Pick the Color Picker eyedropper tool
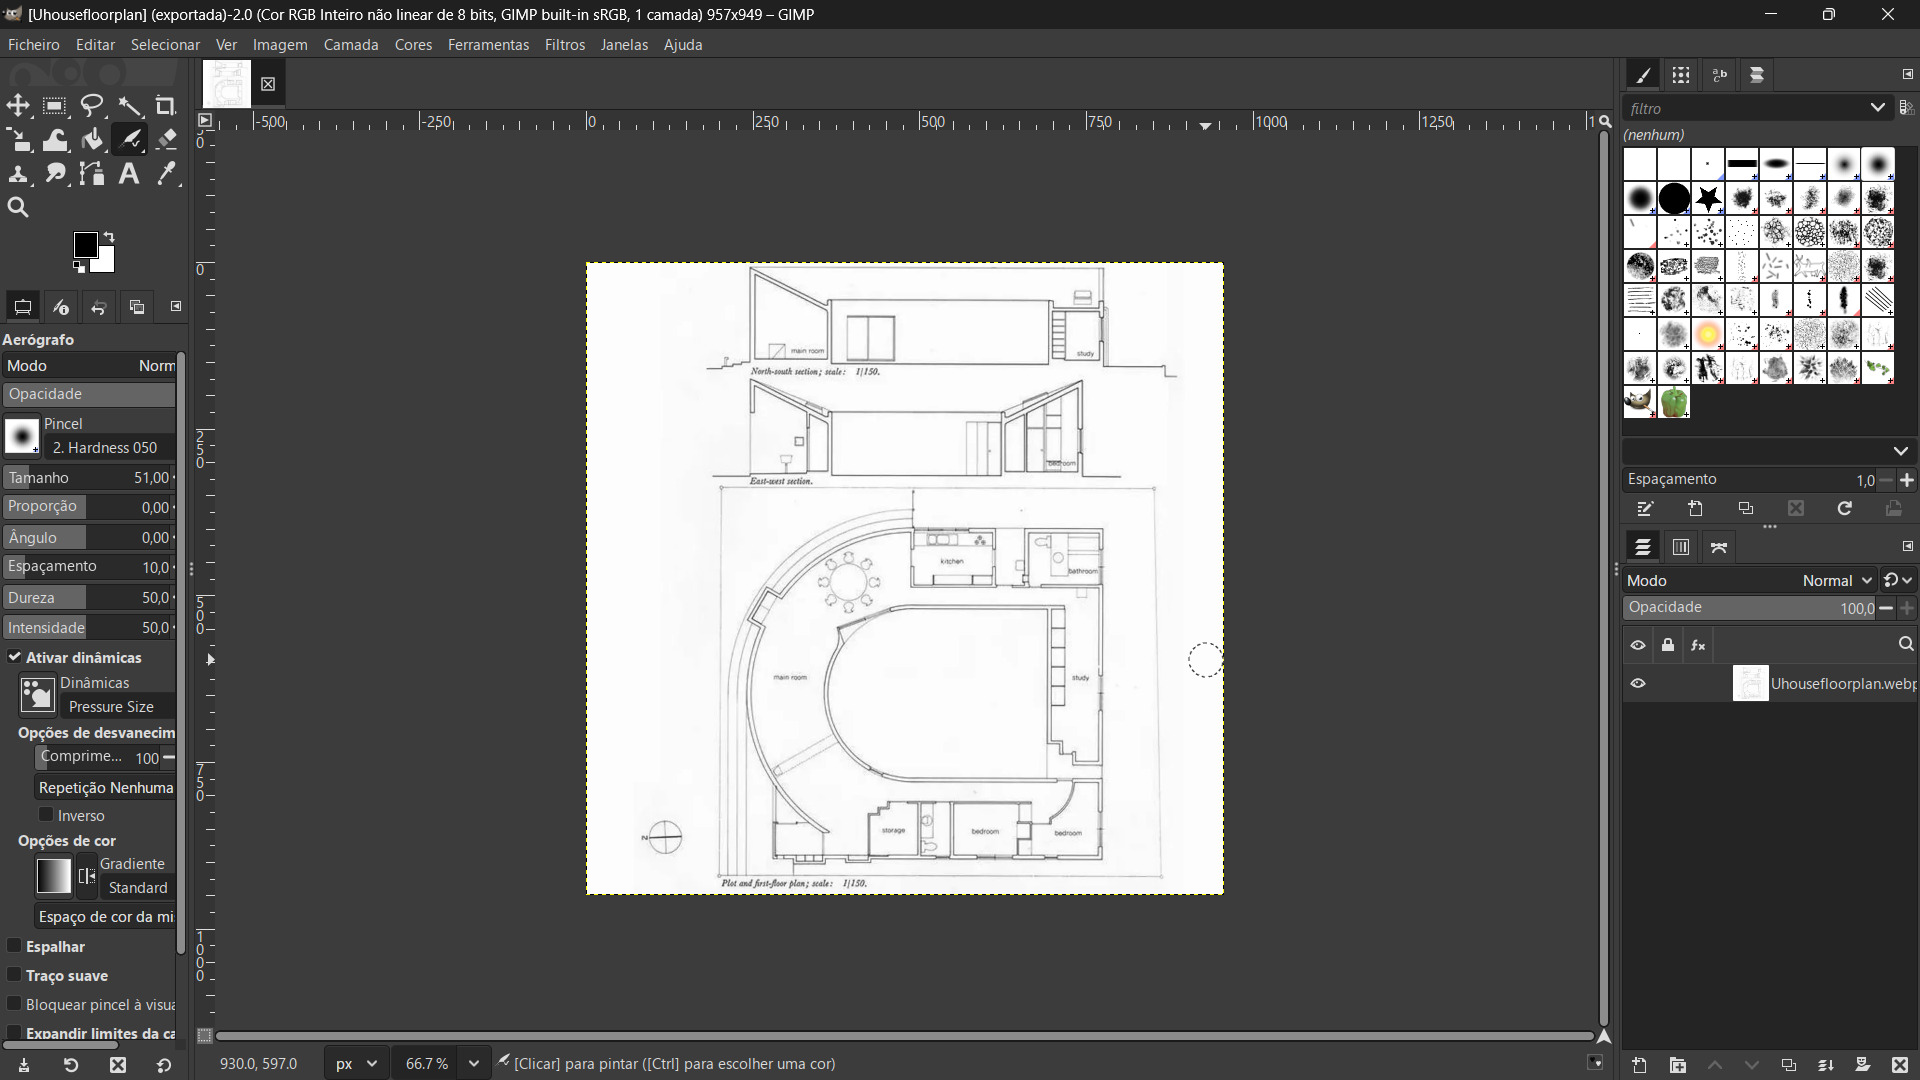 click(167, 174)
